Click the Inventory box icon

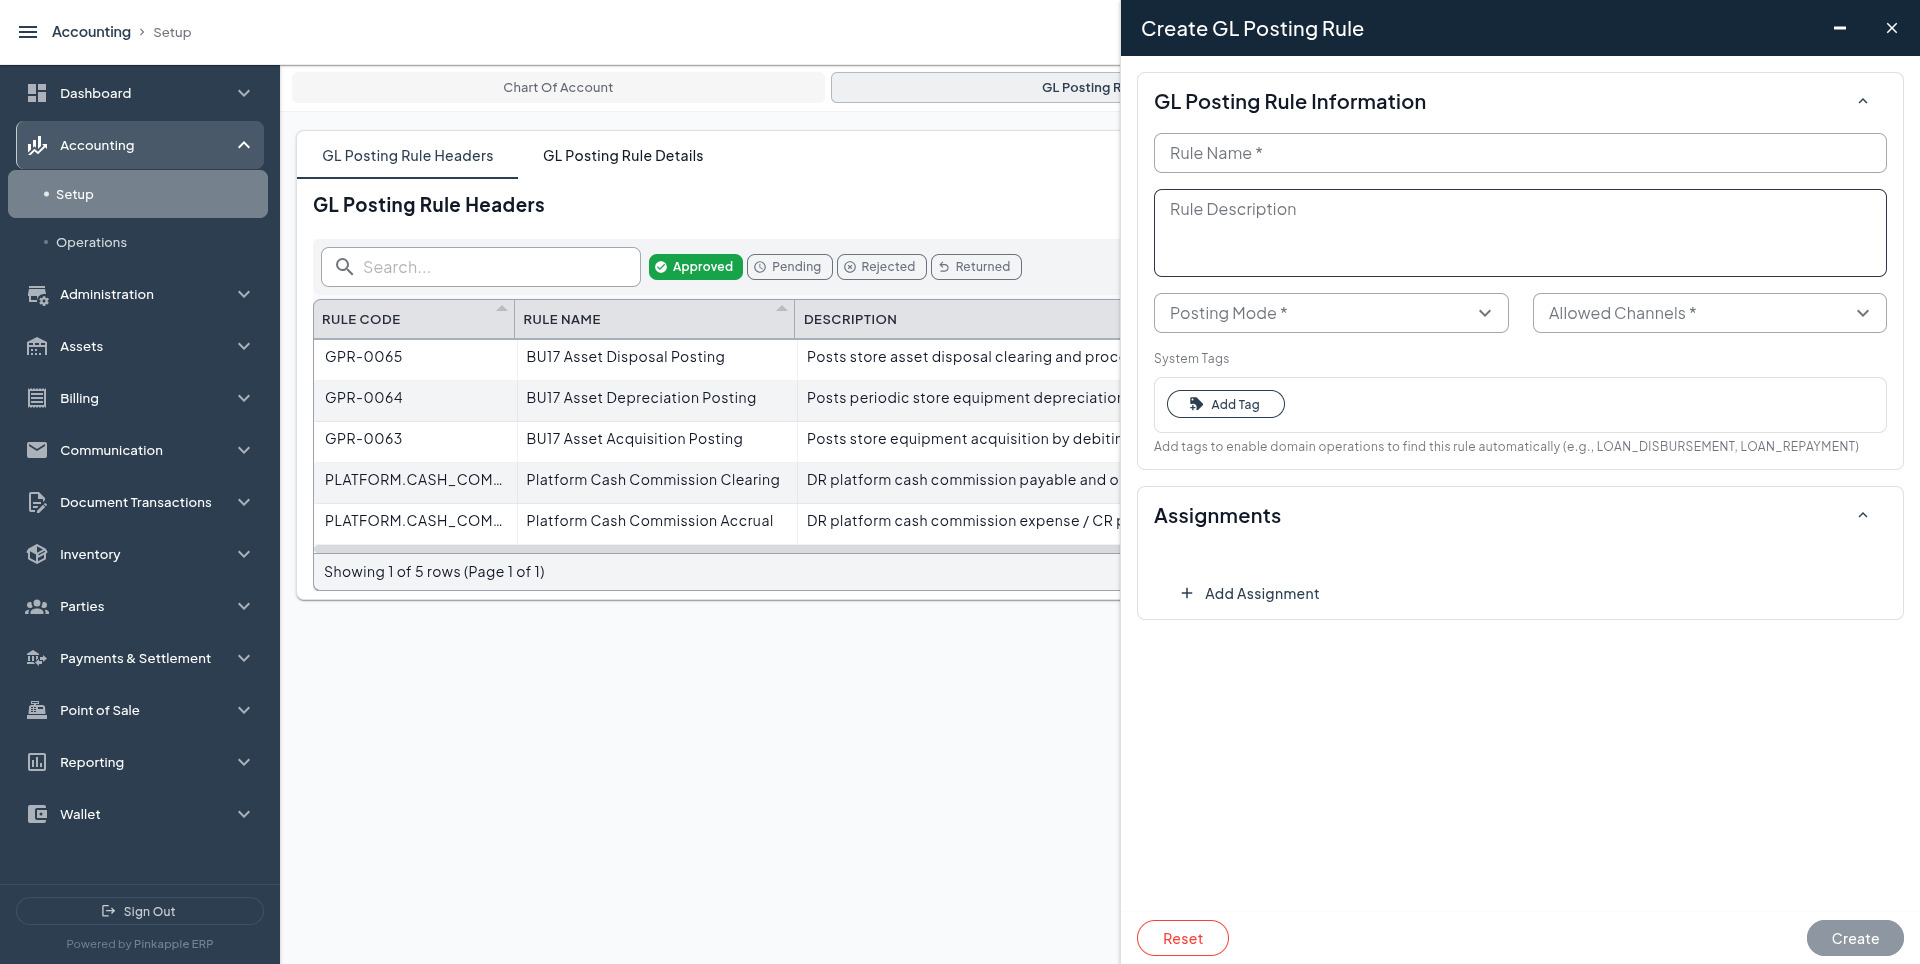pyautogui.click(x=37, y=554)
